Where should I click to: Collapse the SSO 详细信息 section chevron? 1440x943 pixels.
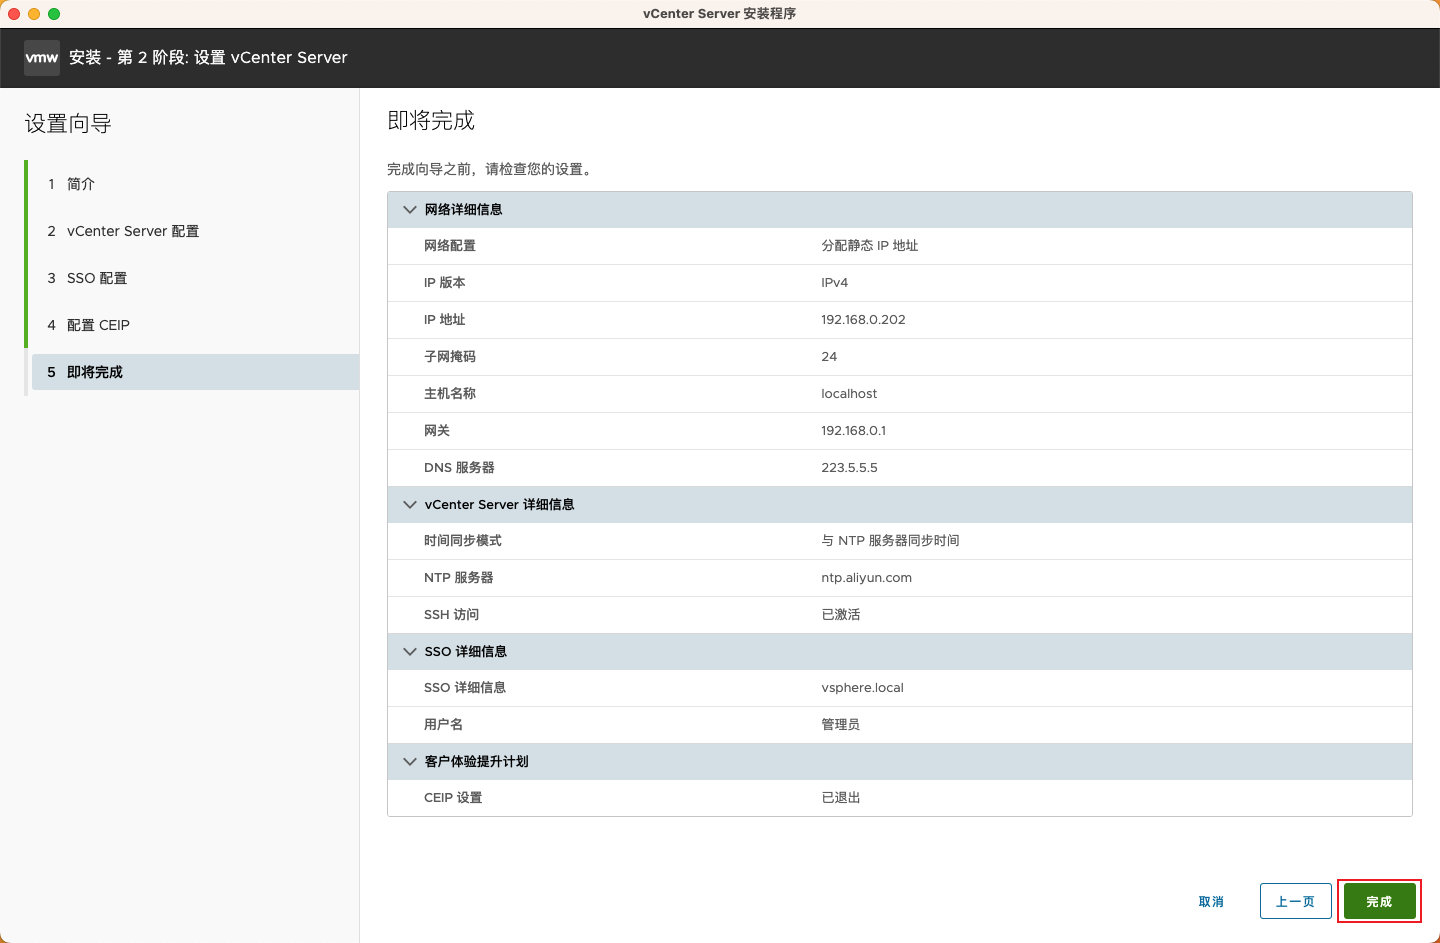pos(410,652)
